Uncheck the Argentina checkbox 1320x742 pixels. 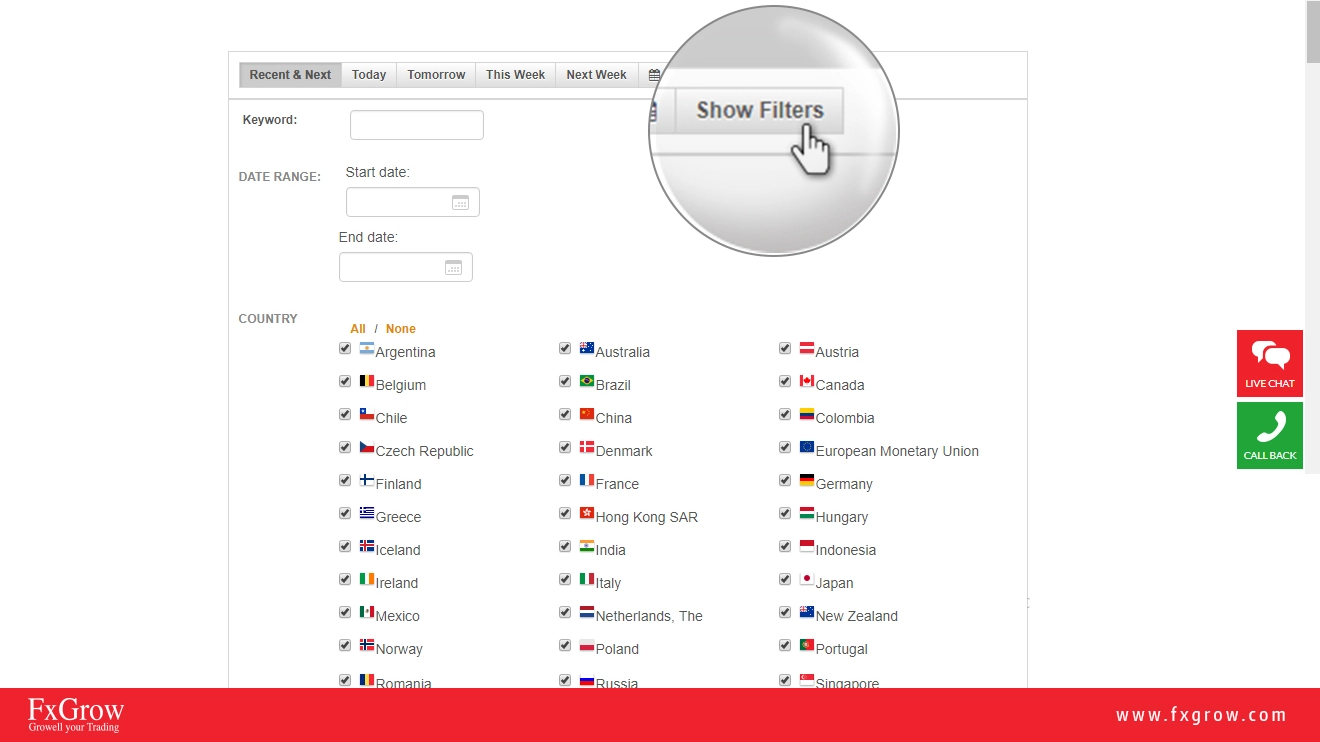(345, 348)
